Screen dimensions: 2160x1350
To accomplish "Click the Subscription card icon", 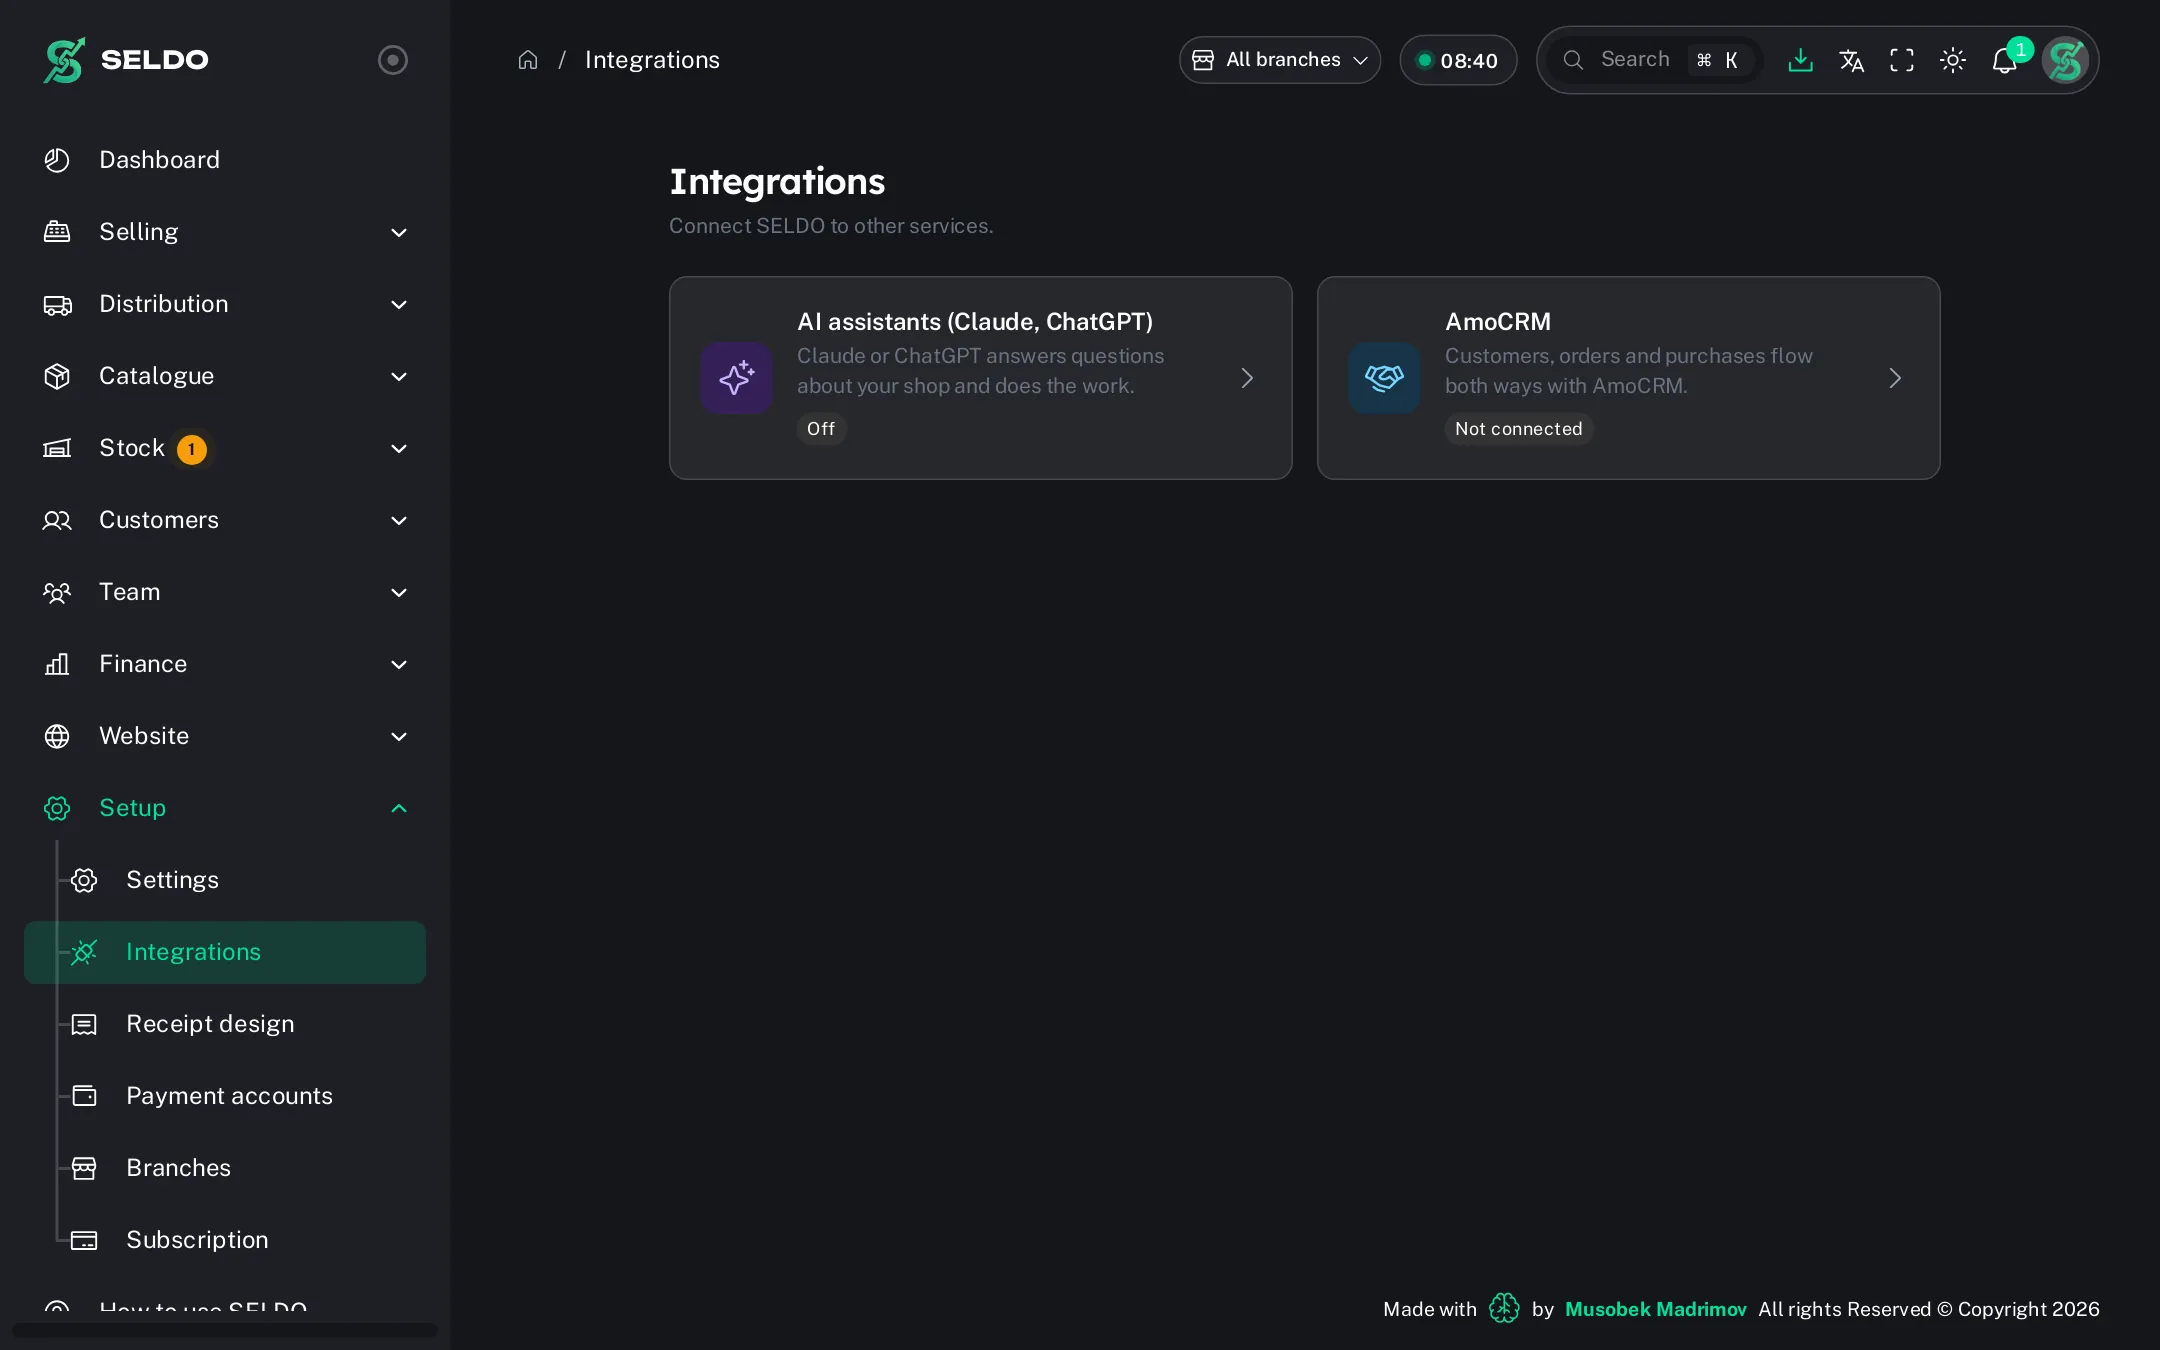I will 84,1240.
